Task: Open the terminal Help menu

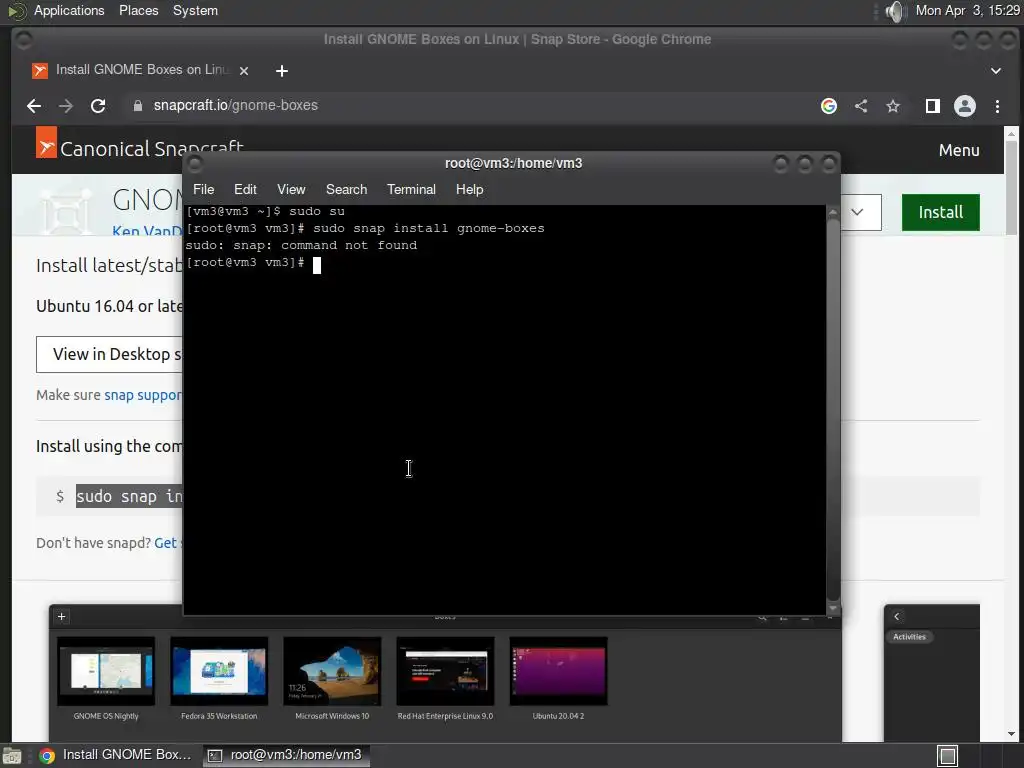Action: 470,189
